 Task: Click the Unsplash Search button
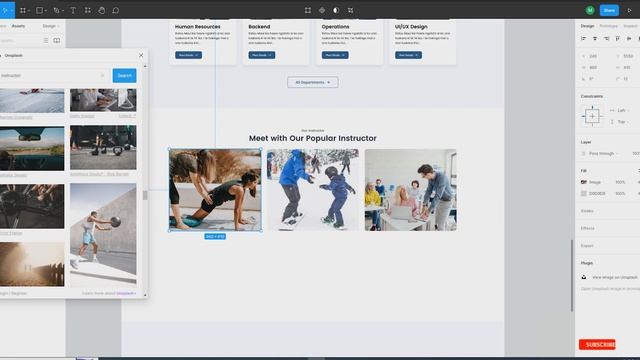click(x=124, y=76)
